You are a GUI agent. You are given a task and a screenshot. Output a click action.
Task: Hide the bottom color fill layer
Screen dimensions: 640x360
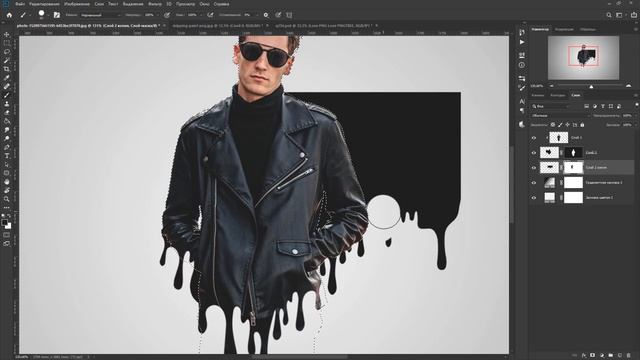click(x=533, y=198)
